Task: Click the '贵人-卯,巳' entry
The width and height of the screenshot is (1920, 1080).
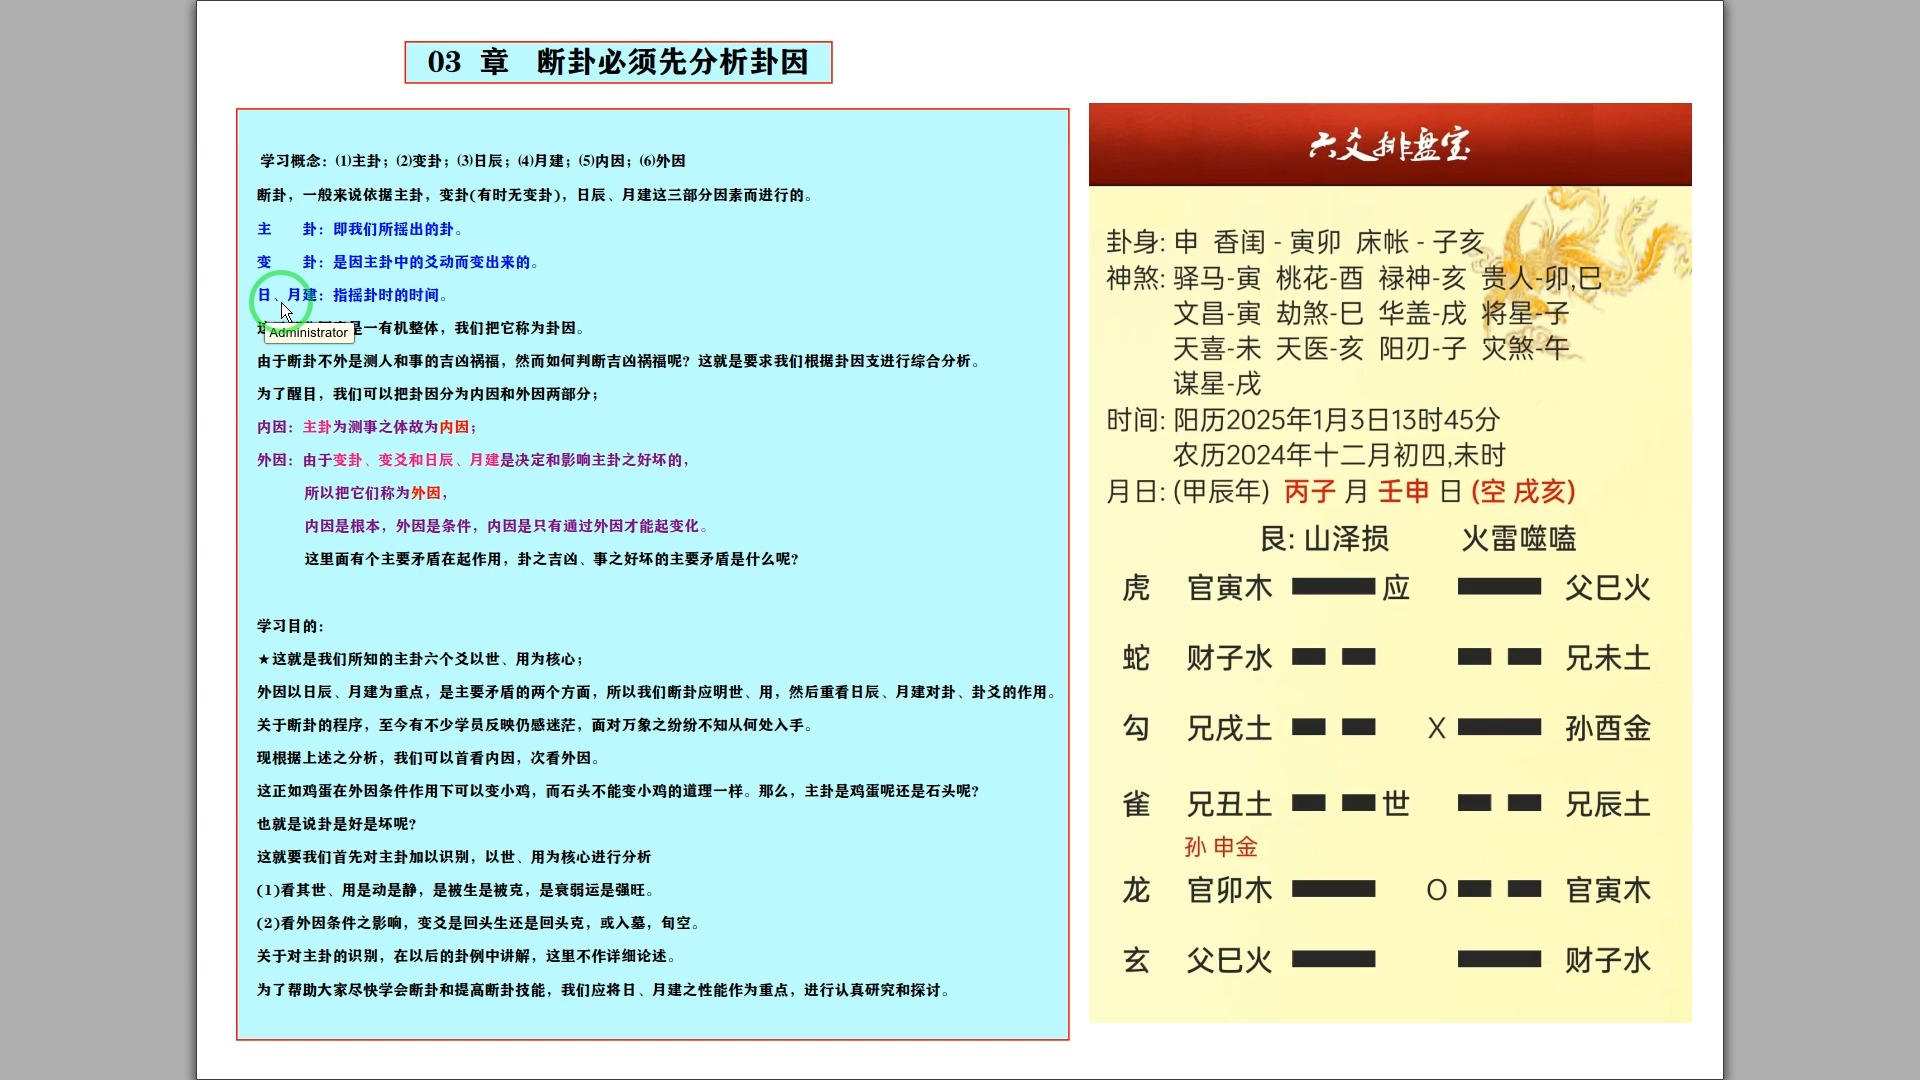Action: pyautogui.click(x=1542, y=278)
